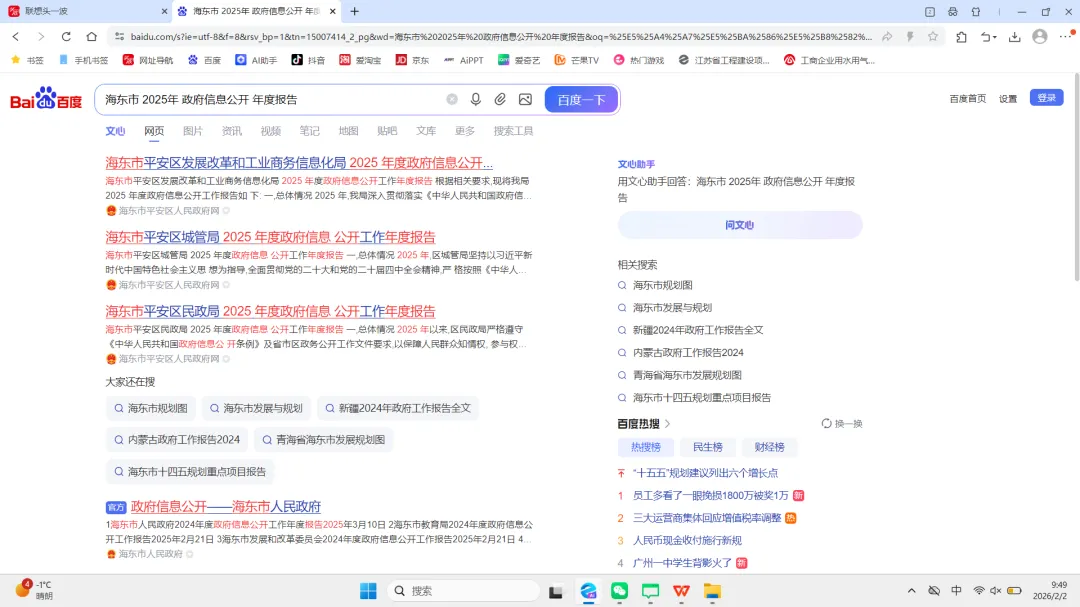Viewport: 1080px width, 607px height.
Task: Reload the current page
Action: coord(66,37)
